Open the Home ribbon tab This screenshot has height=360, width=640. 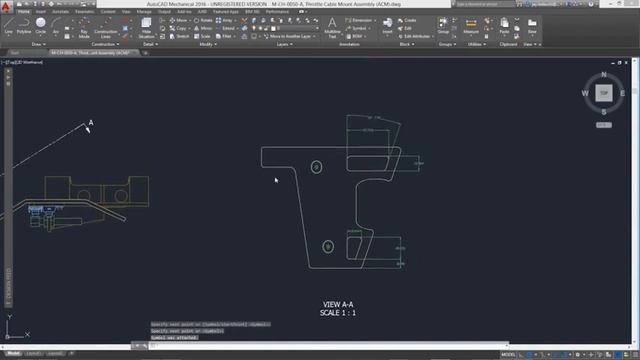[24, 11]
